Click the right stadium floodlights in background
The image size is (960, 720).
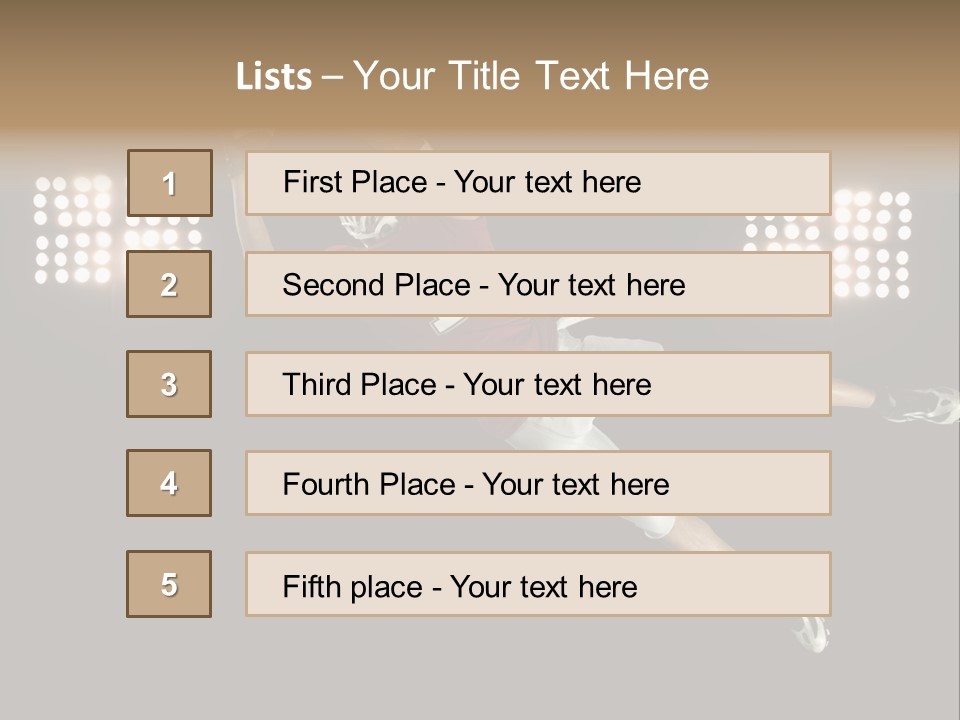[x=868, y=240]
